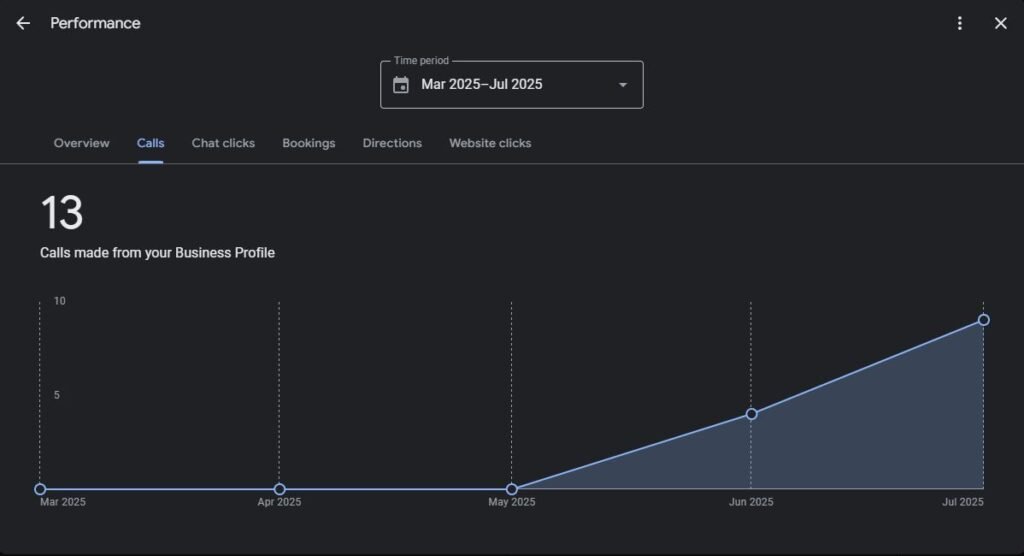
Task: Click the total calls number 13
Action: tap(61, 213)
